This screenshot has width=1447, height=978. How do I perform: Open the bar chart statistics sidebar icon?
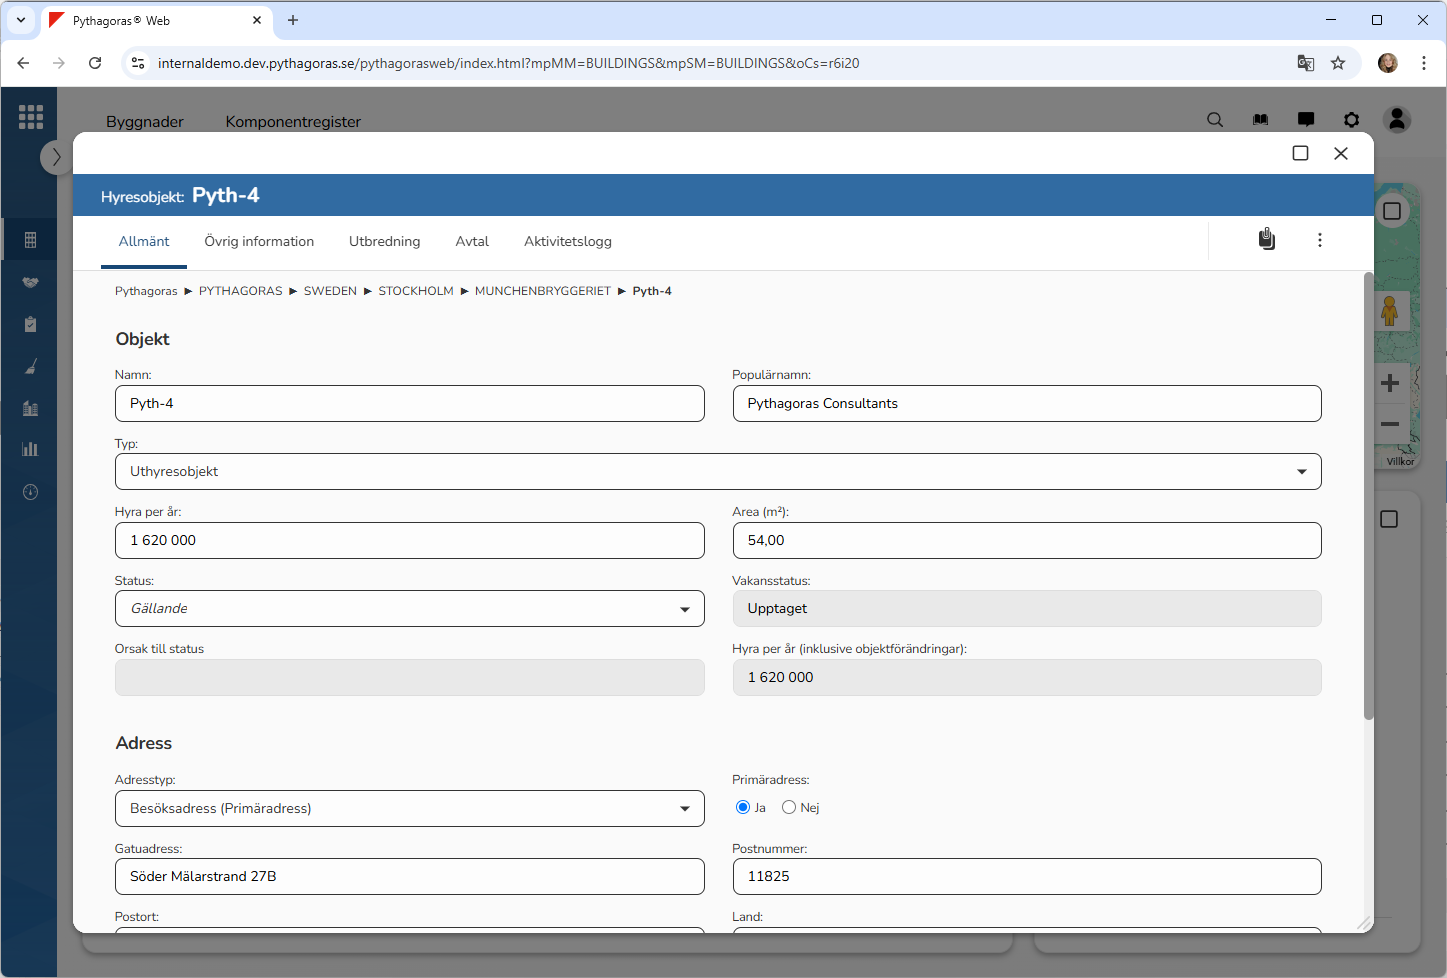[x=30, y=449]
